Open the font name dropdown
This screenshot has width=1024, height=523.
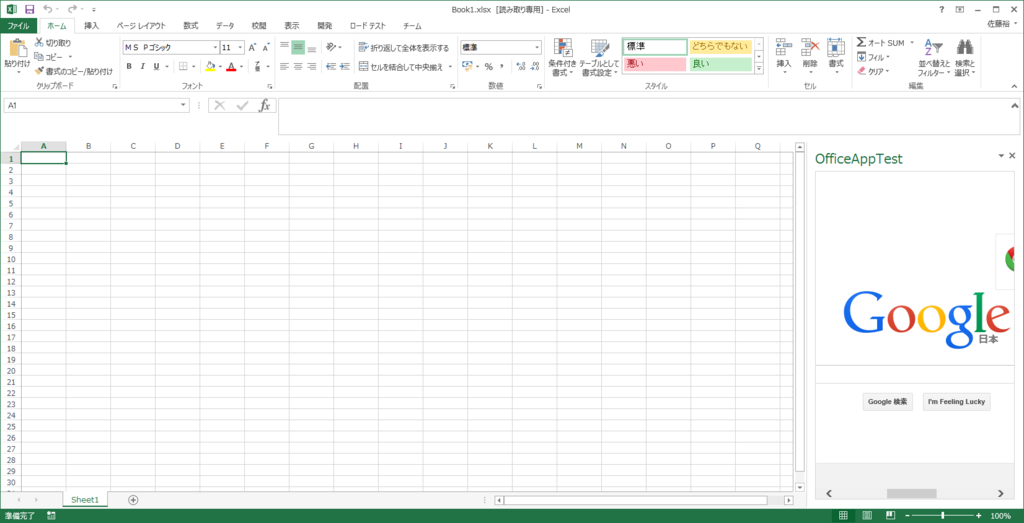tap(216, 48)
